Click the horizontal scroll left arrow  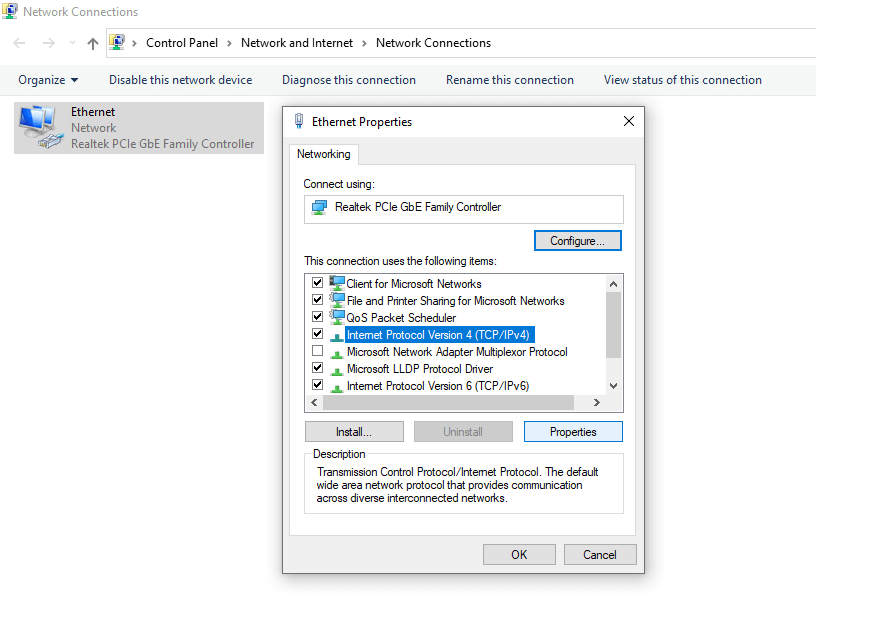314,402
